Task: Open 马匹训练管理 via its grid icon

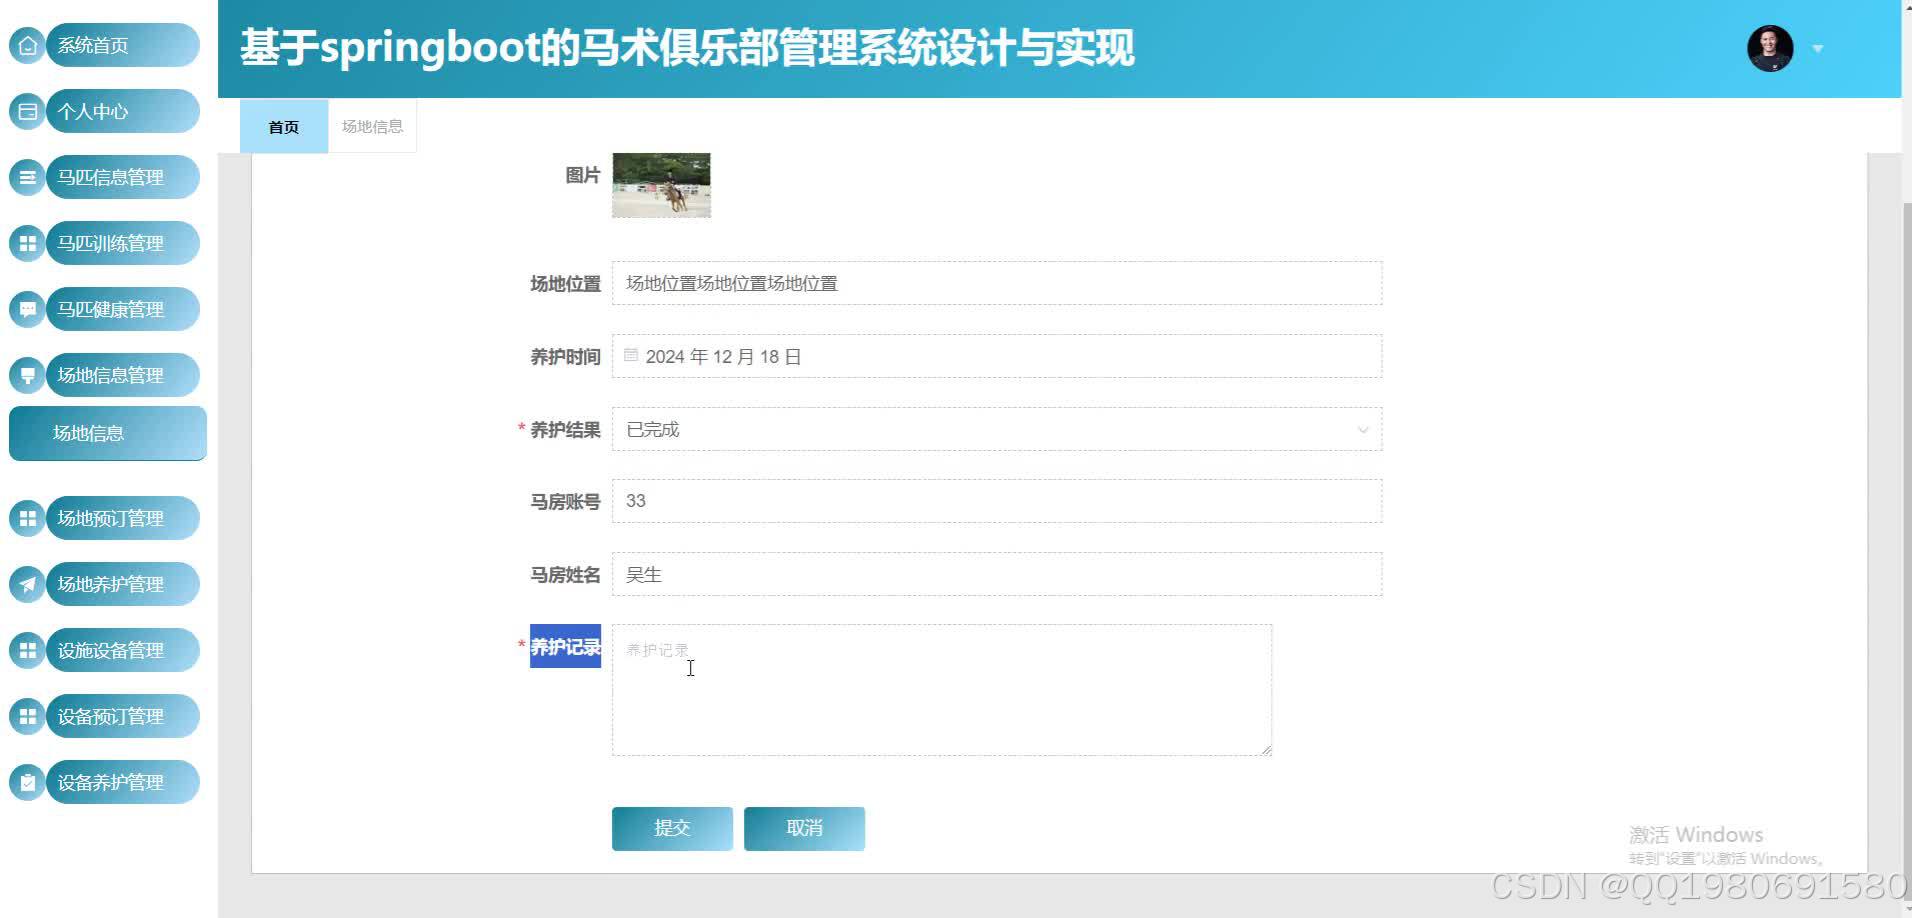Action: click(x=27, y=243)
